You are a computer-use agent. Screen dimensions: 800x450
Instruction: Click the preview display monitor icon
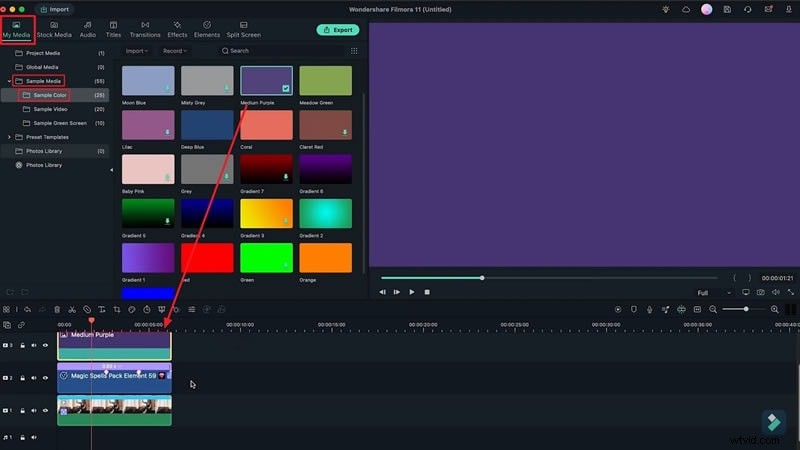[746, 292]
